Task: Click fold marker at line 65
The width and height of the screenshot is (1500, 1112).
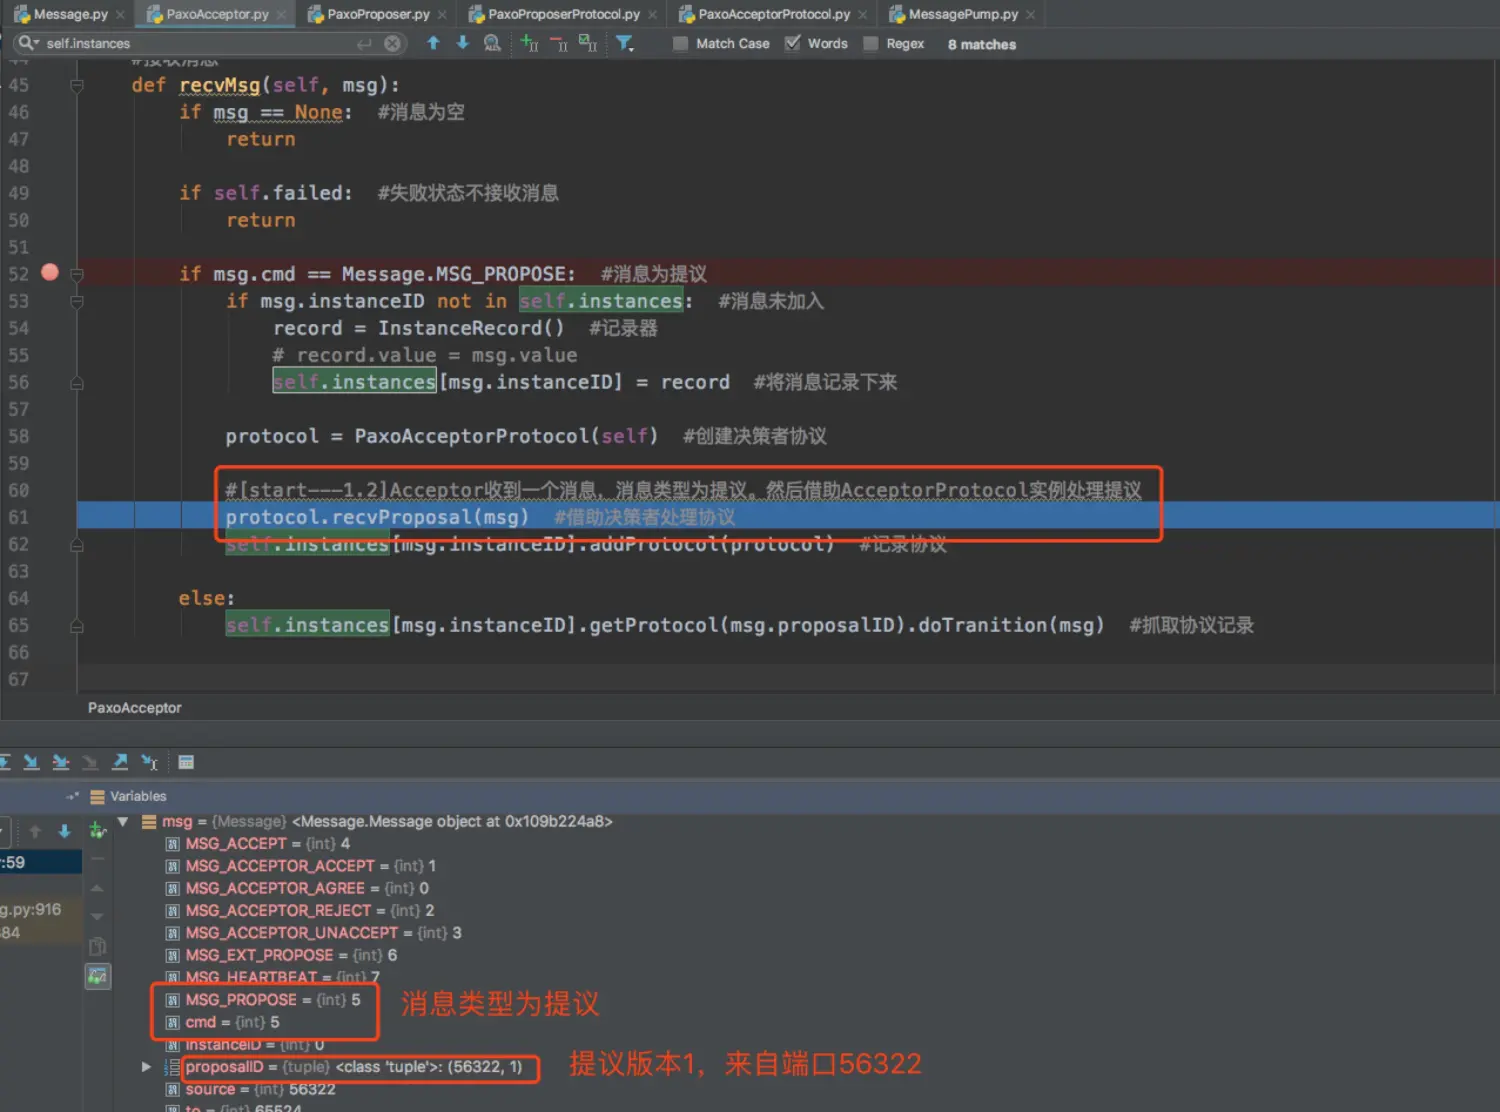Action: point(77,626)
